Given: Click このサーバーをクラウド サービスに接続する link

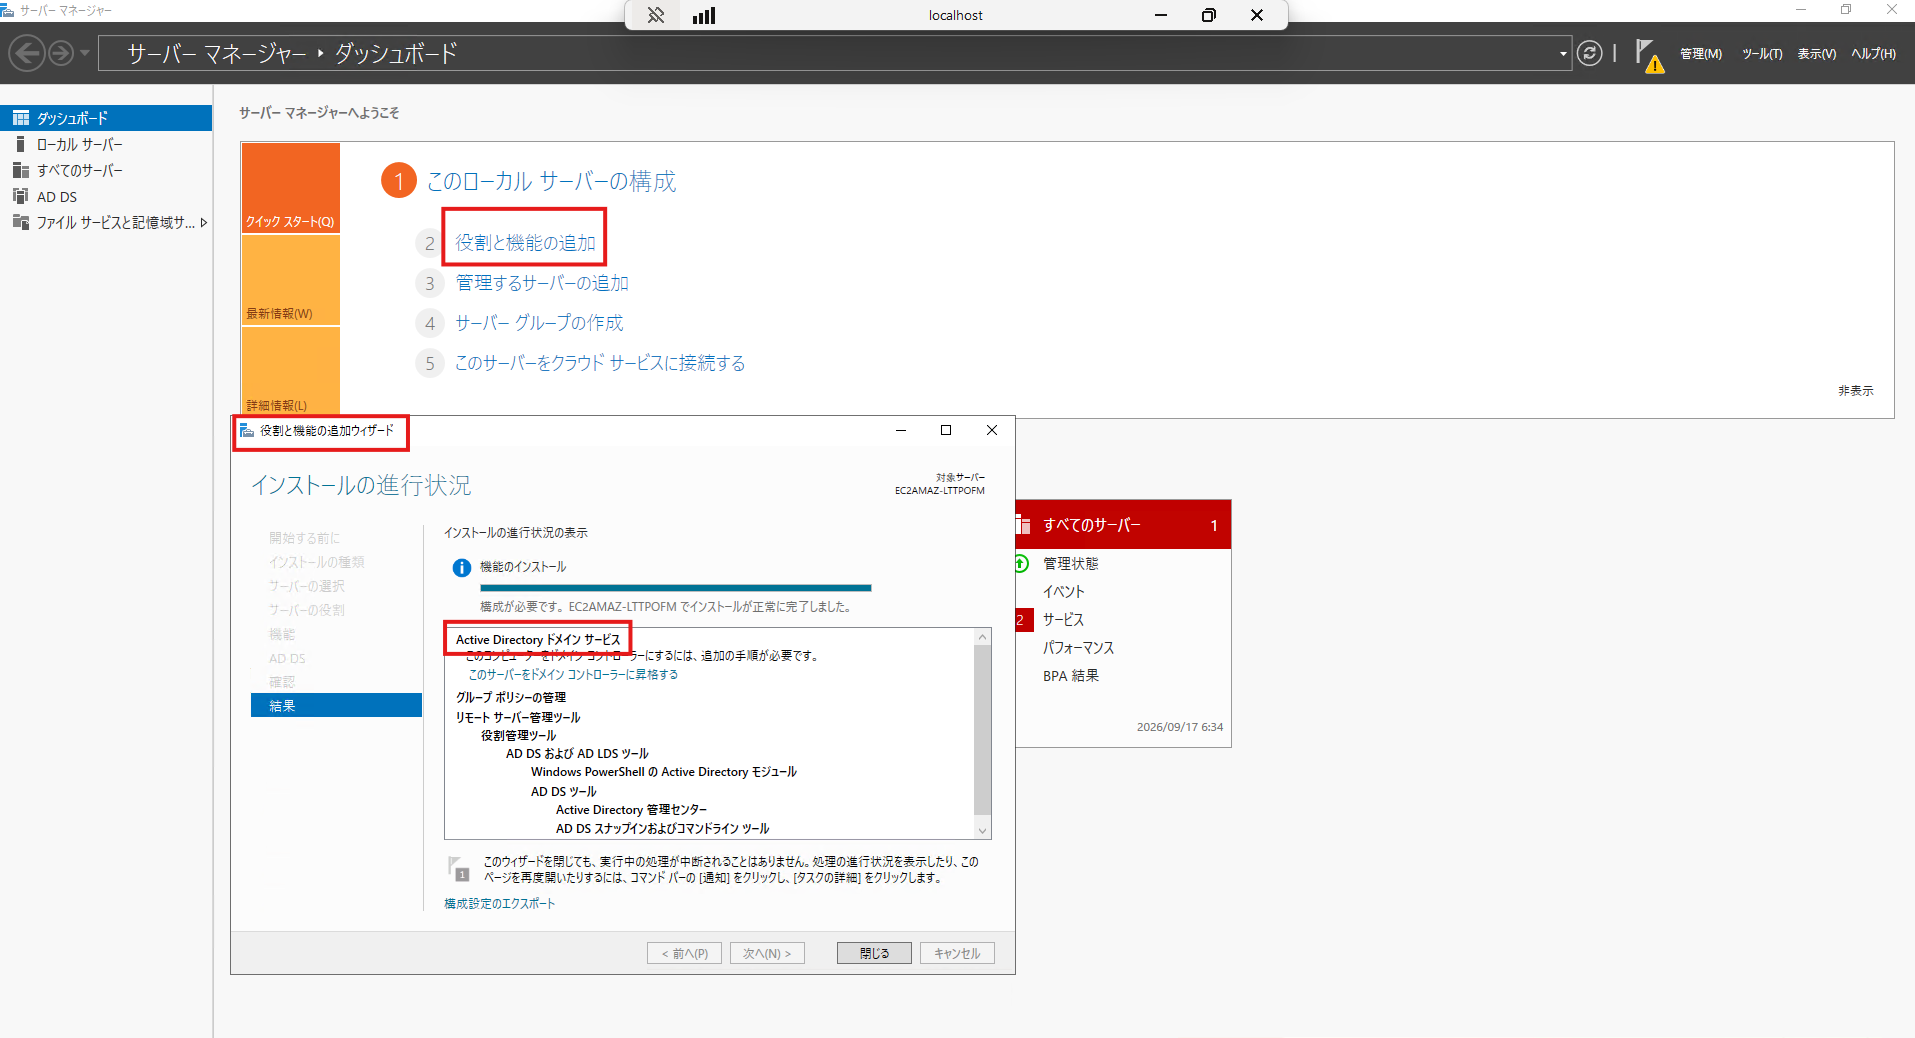Looking at the screenshot, I should tap(600, 363).
